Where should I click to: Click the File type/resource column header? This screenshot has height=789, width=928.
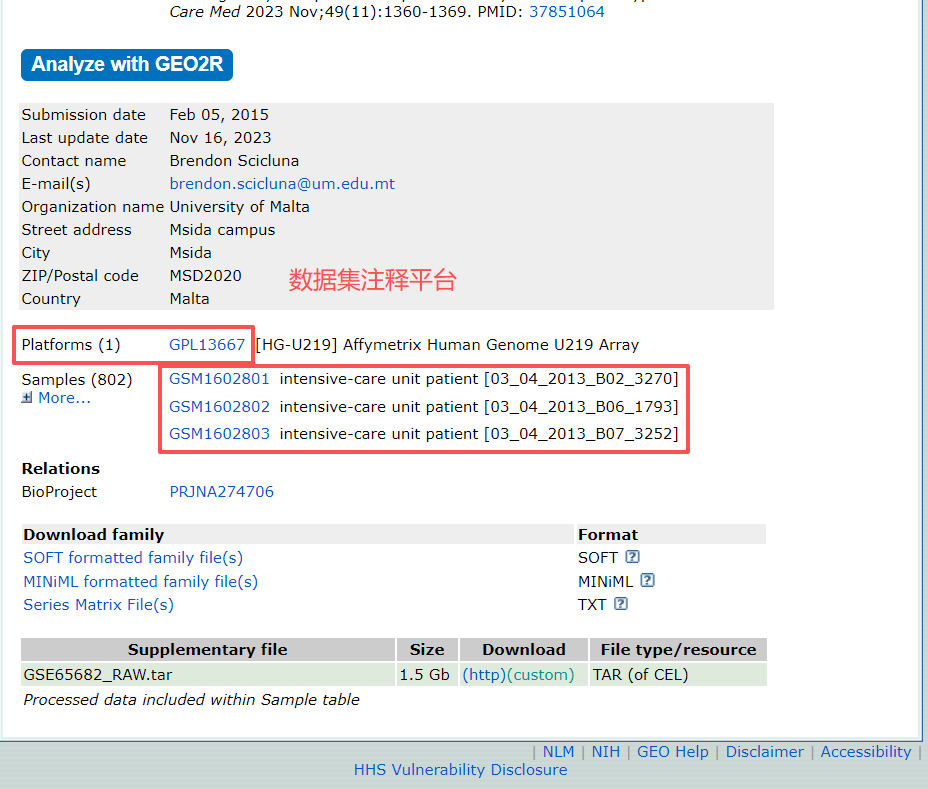tap(678, 649)
